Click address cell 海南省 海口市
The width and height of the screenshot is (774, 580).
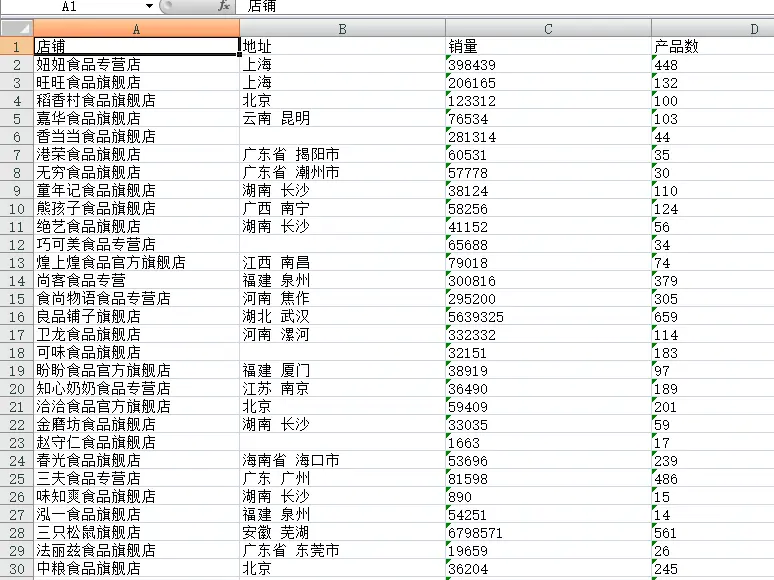[x=343, y=461]
